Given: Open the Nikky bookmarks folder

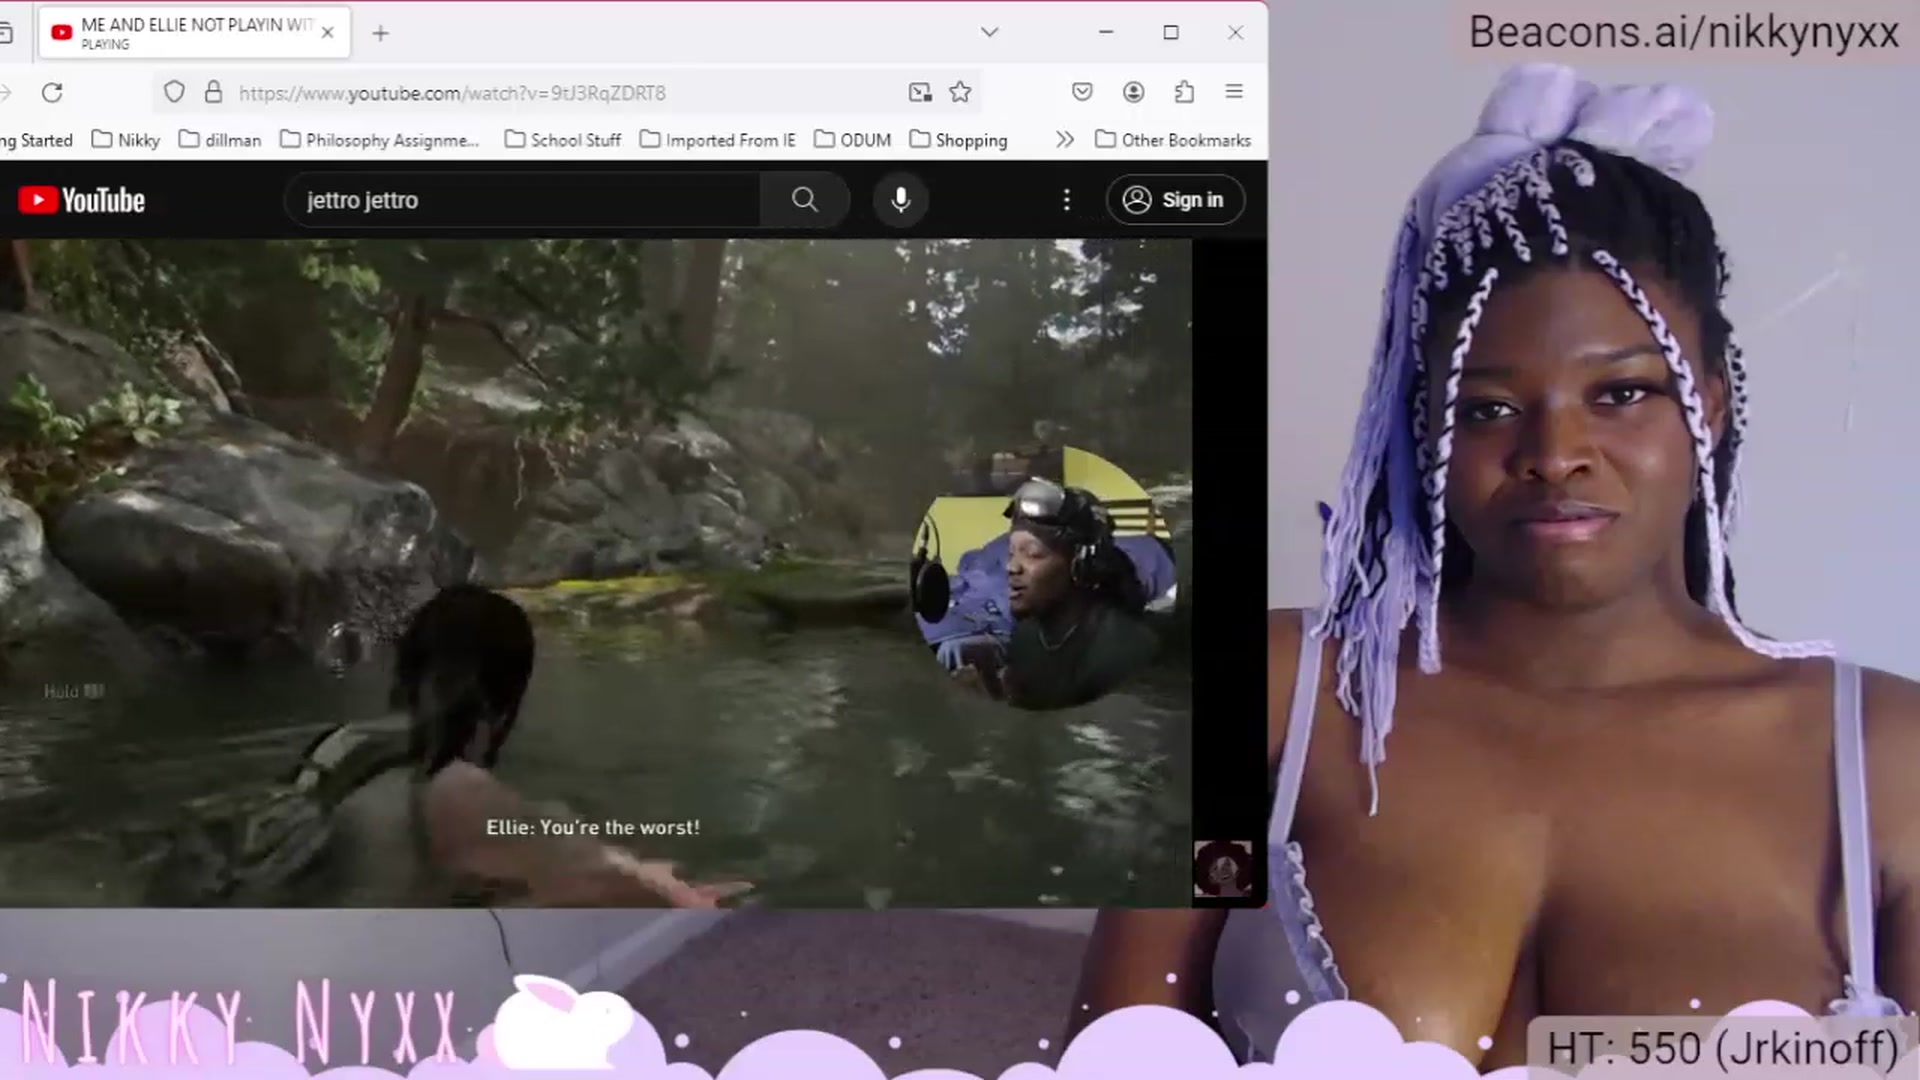Looking at the screenshot, I should coord(126,140).
